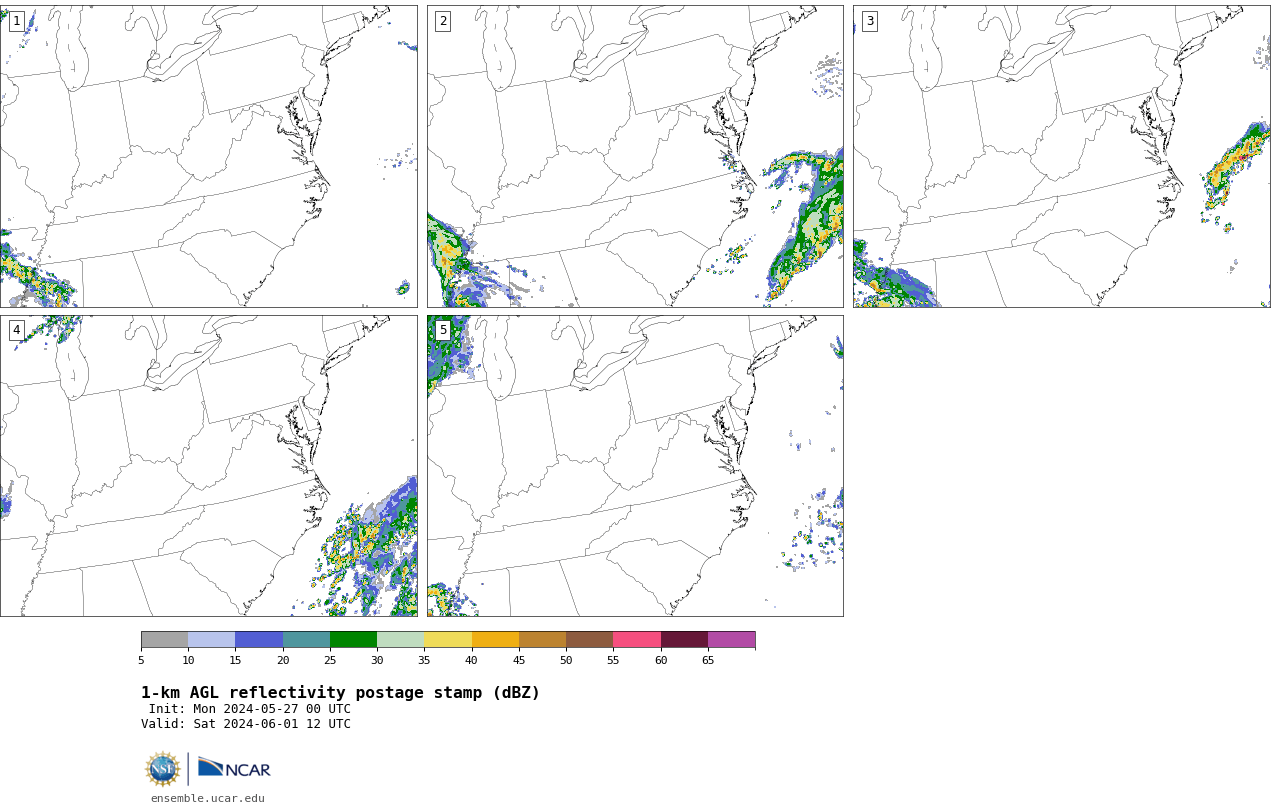Select the blue 15-20 dBZ swatch

259,640
